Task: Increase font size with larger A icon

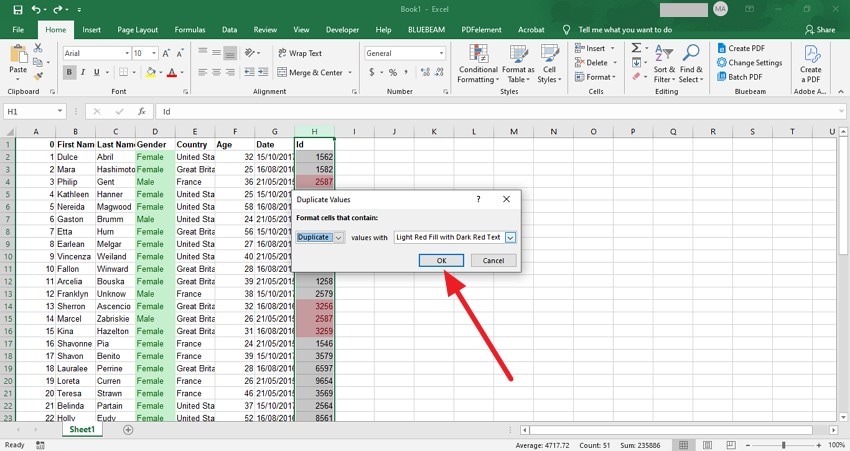Action: pyautogui.click(x=166, y=53)
